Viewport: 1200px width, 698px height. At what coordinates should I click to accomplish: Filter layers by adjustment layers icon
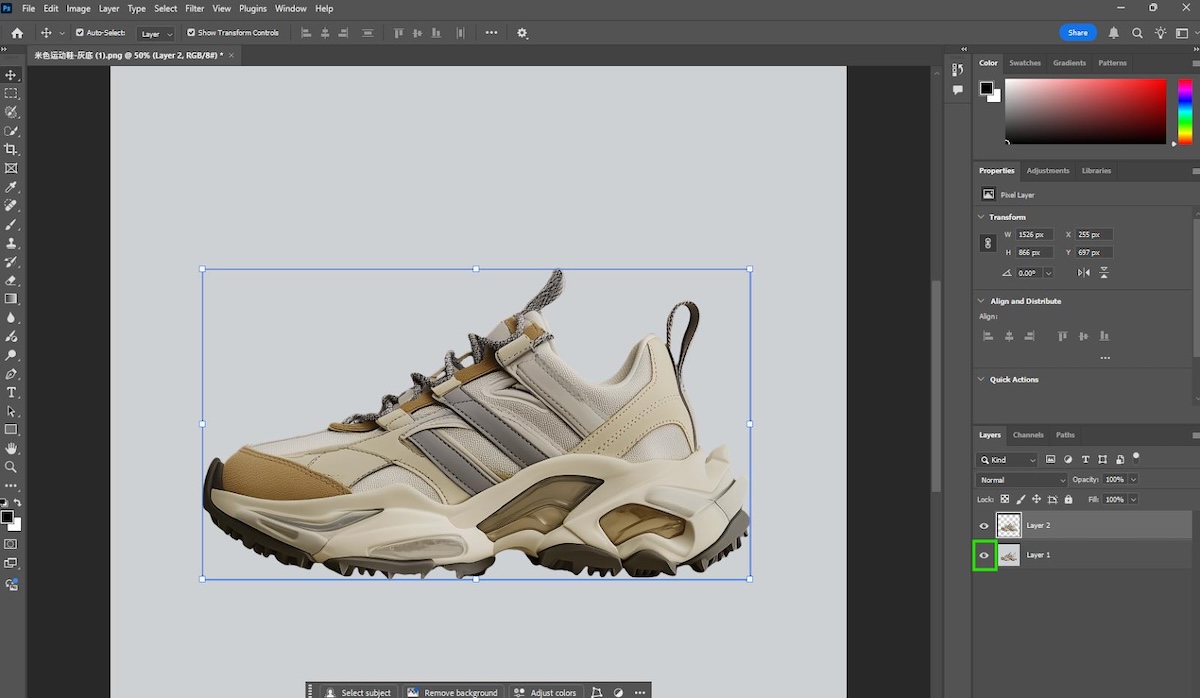pos(1068,460)
